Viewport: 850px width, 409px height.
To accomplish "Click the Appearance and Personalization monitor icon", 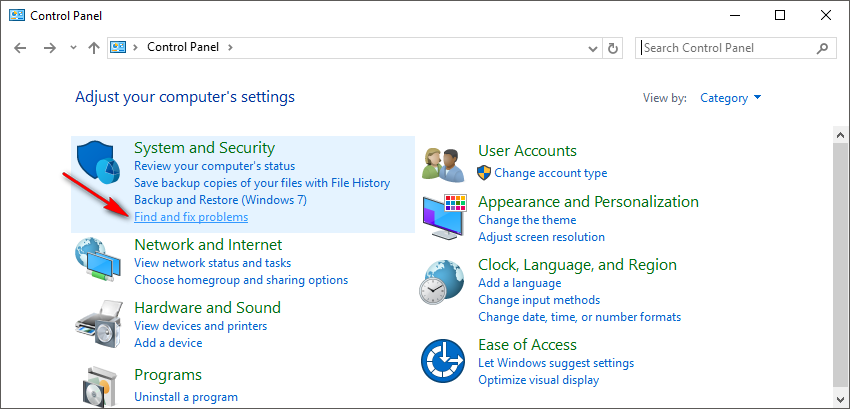I will pos(445,217).
